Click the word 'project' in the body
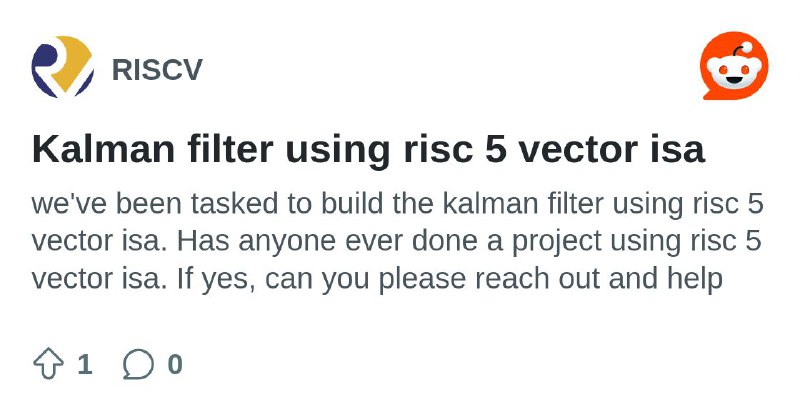Viewport: 800px width, 417px height. tap(557, 243)
